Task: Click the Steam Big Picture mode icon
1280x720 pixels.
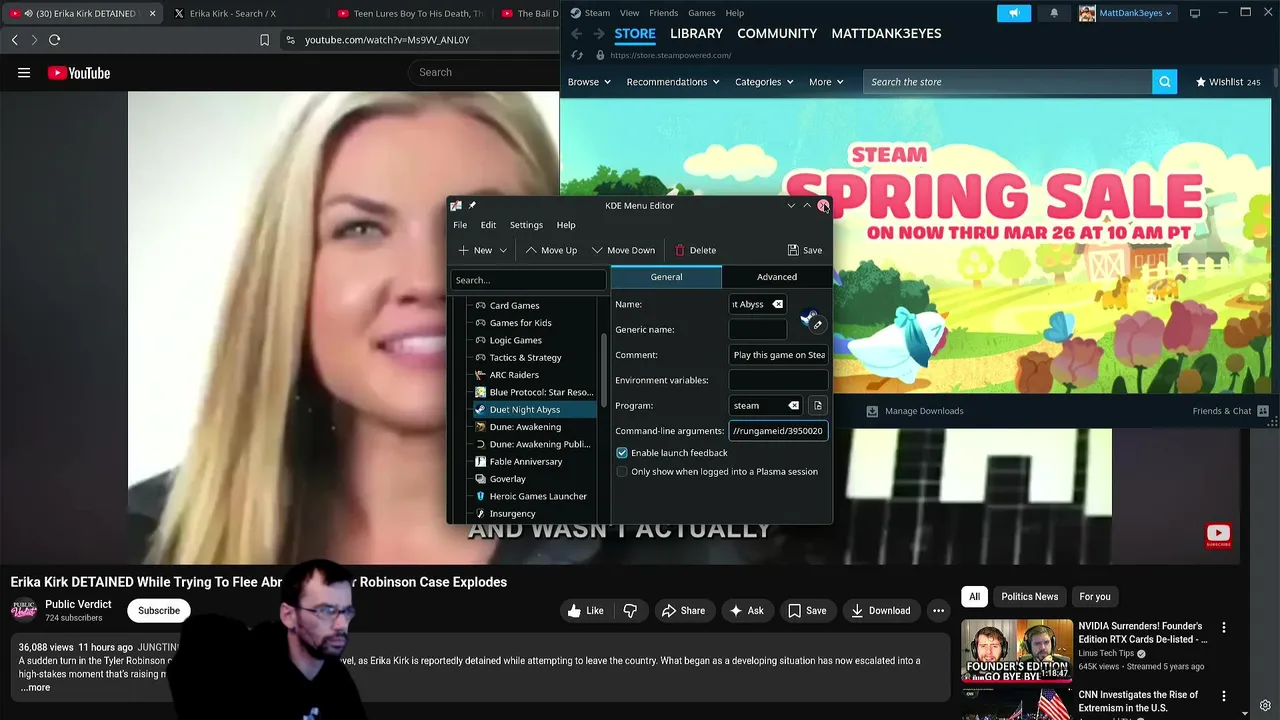Action: (1194, 13)
